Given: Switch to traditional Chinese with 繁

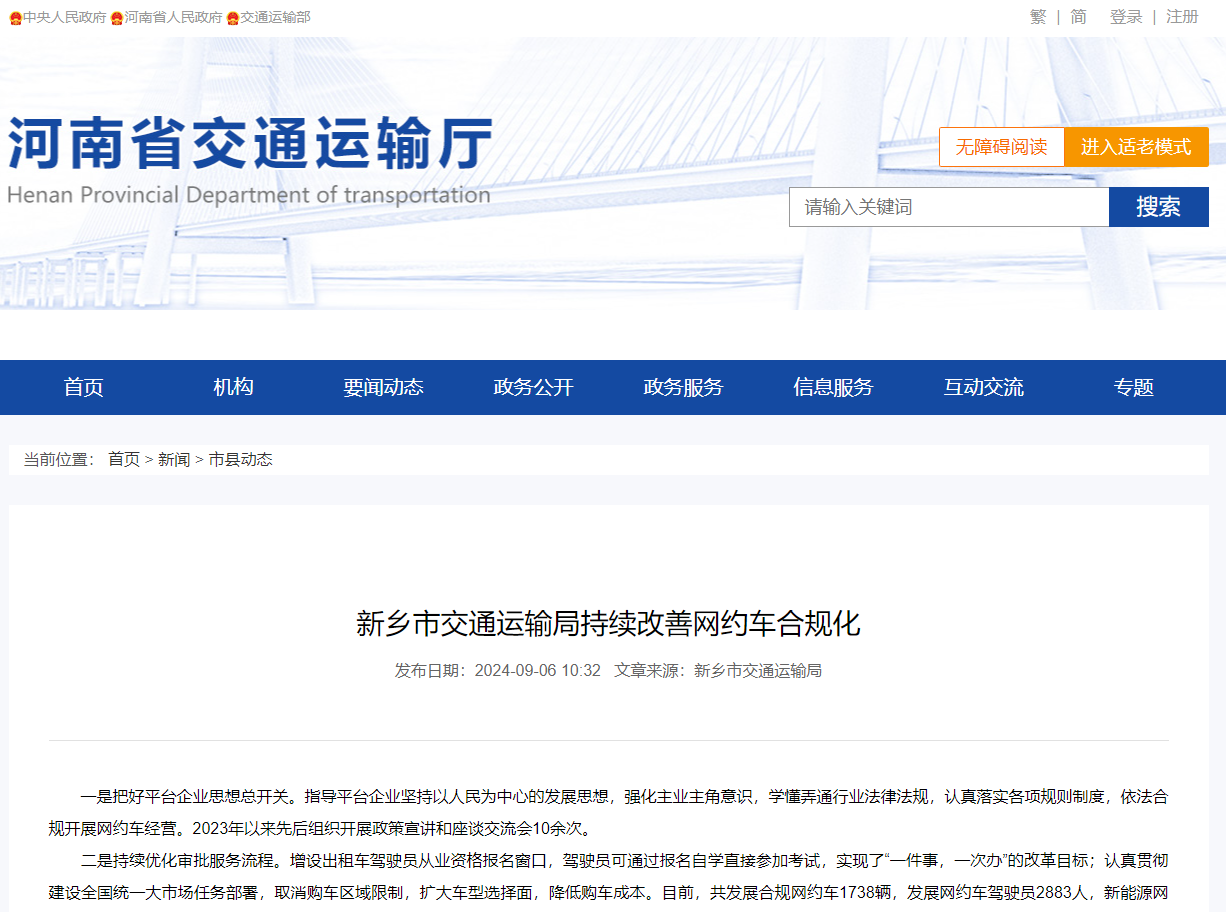Looking at the screenshot, I should pyautogui.click(x=1038, y=17).
